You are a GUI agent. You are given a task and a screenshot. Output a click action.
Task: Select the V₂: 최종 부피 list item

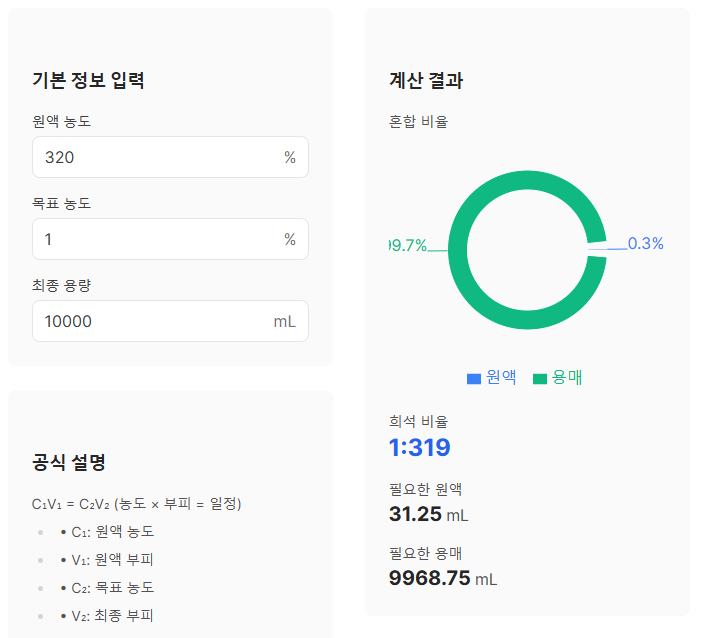pyautogui.click(x=112, y=615)
